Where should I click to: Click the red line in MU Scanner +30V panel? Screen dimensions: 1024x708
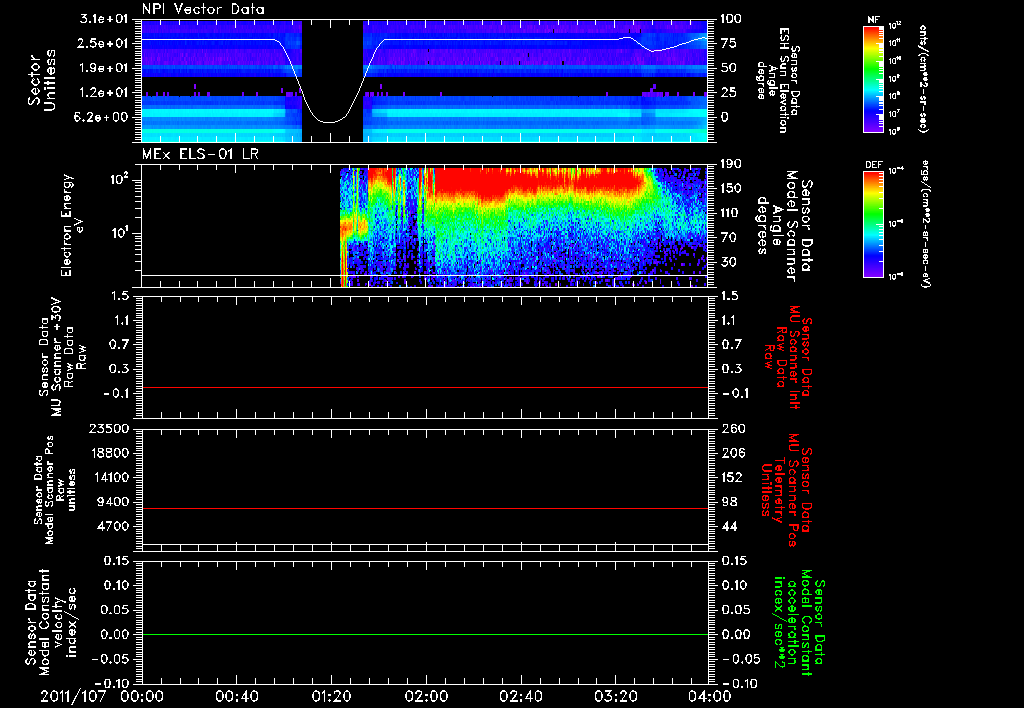click(x=425, y=387)
